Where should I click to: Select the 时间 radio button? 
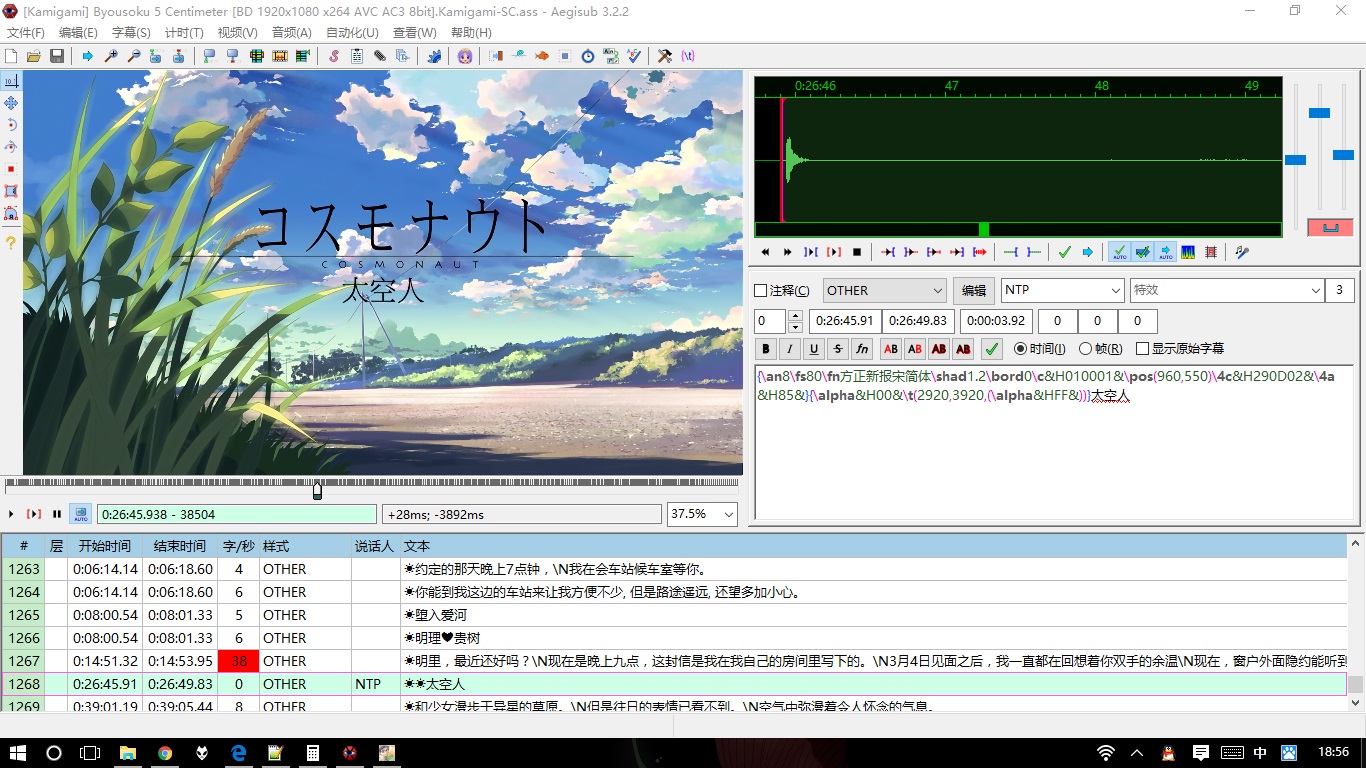tap(1020, 349)
